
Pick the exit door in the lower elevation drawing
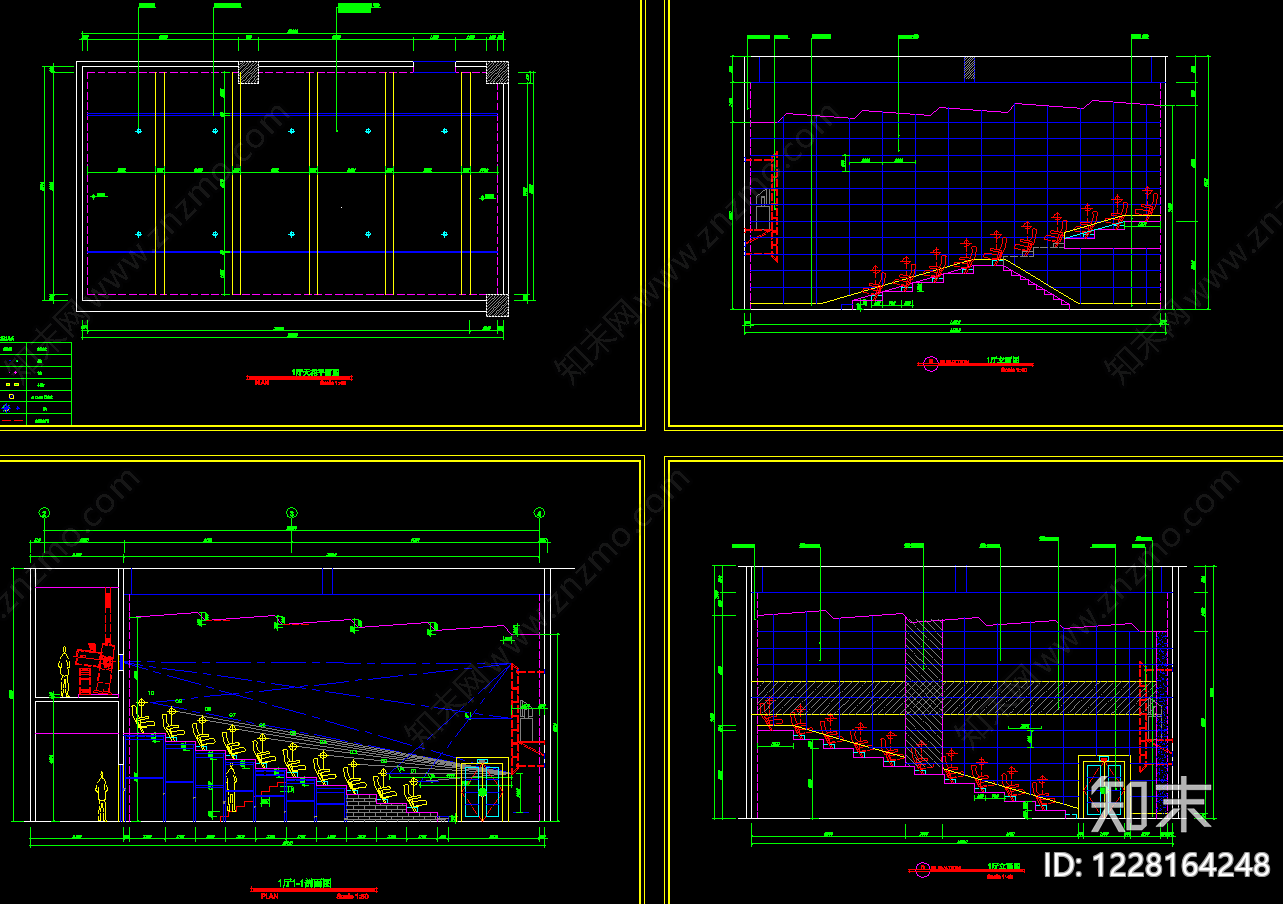[x=1105, y=786]
